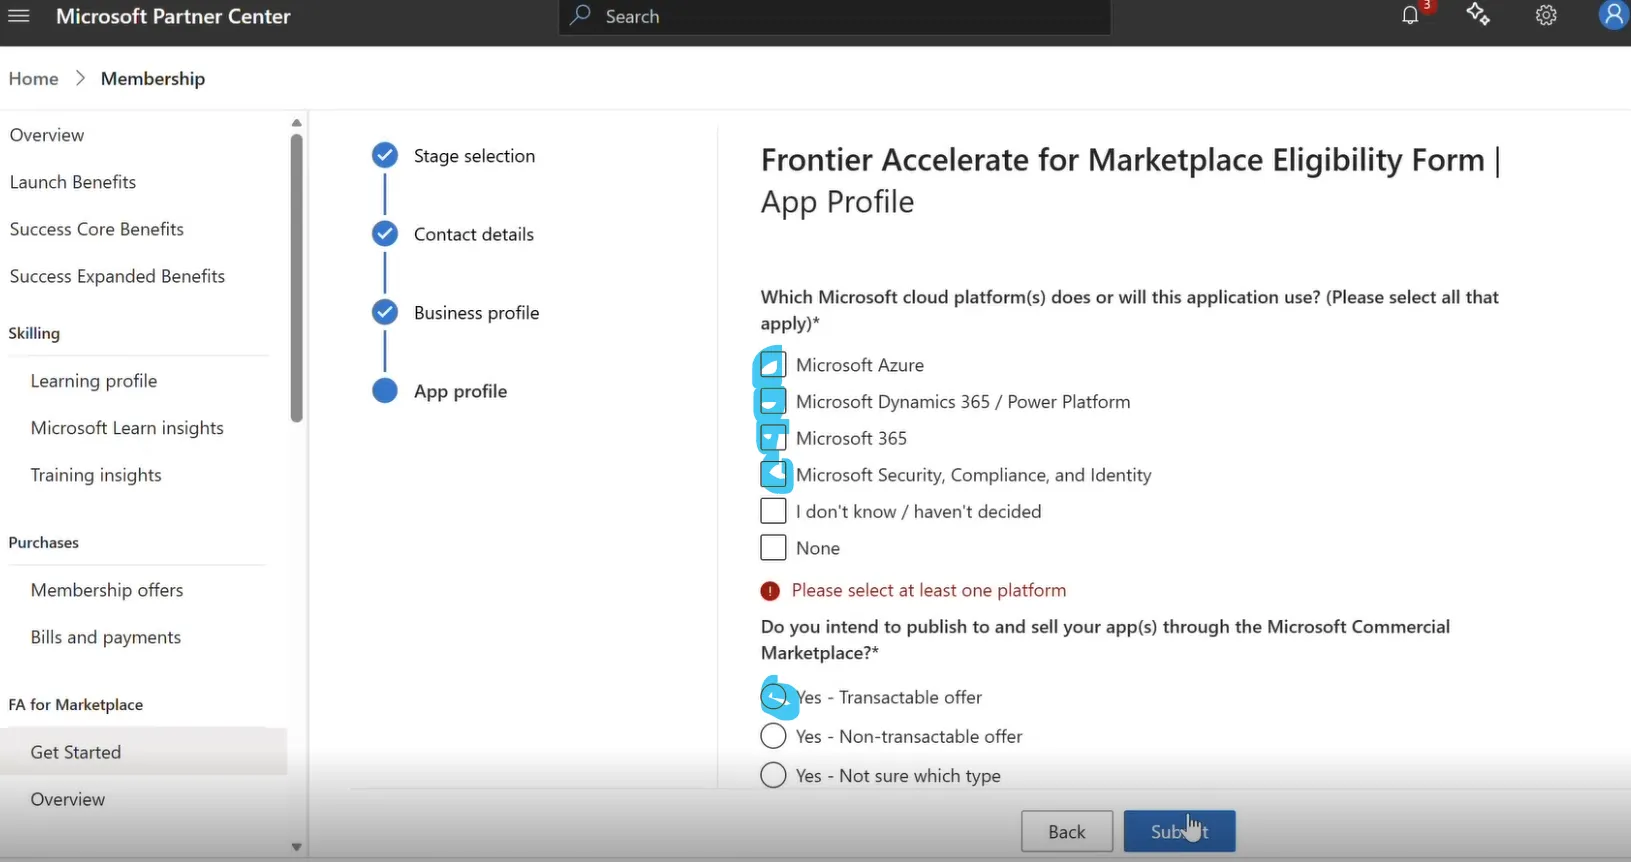Open the notifications bell
Screen dimensions: 1631x862
click(1410, 15)
